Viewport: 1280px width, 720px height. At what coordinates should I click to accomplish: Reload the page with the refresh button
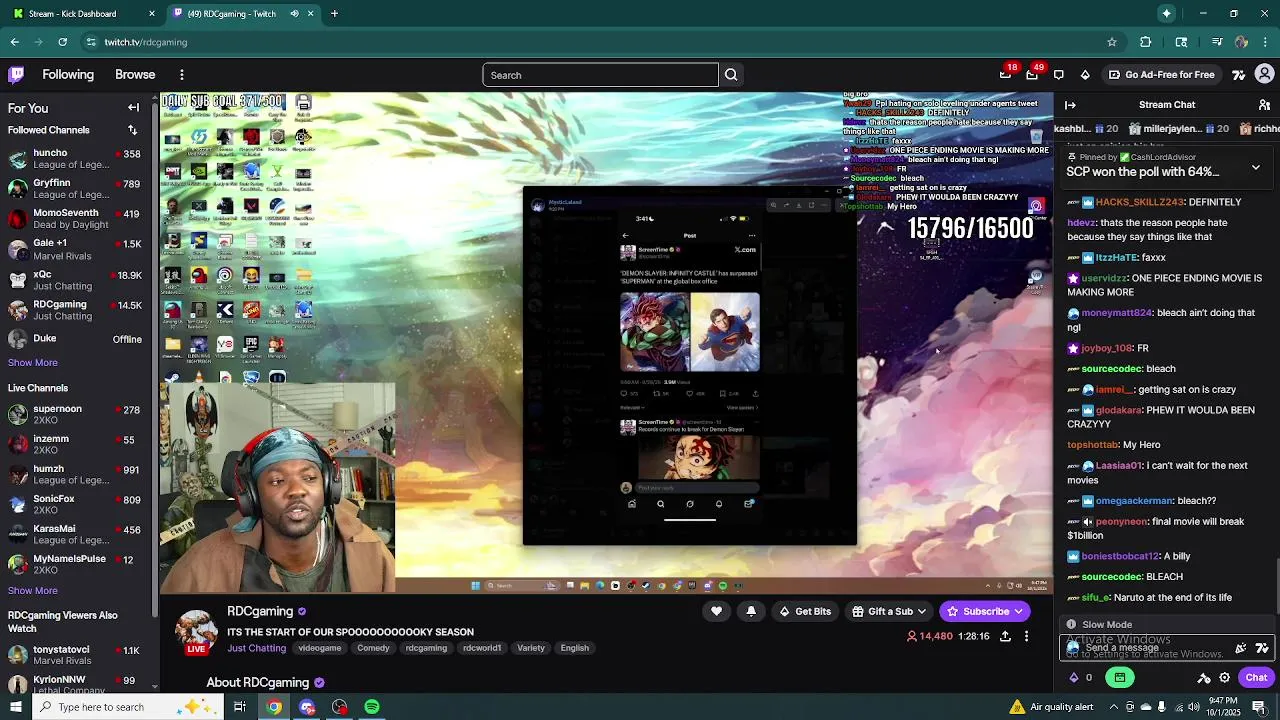pos(62,42)
